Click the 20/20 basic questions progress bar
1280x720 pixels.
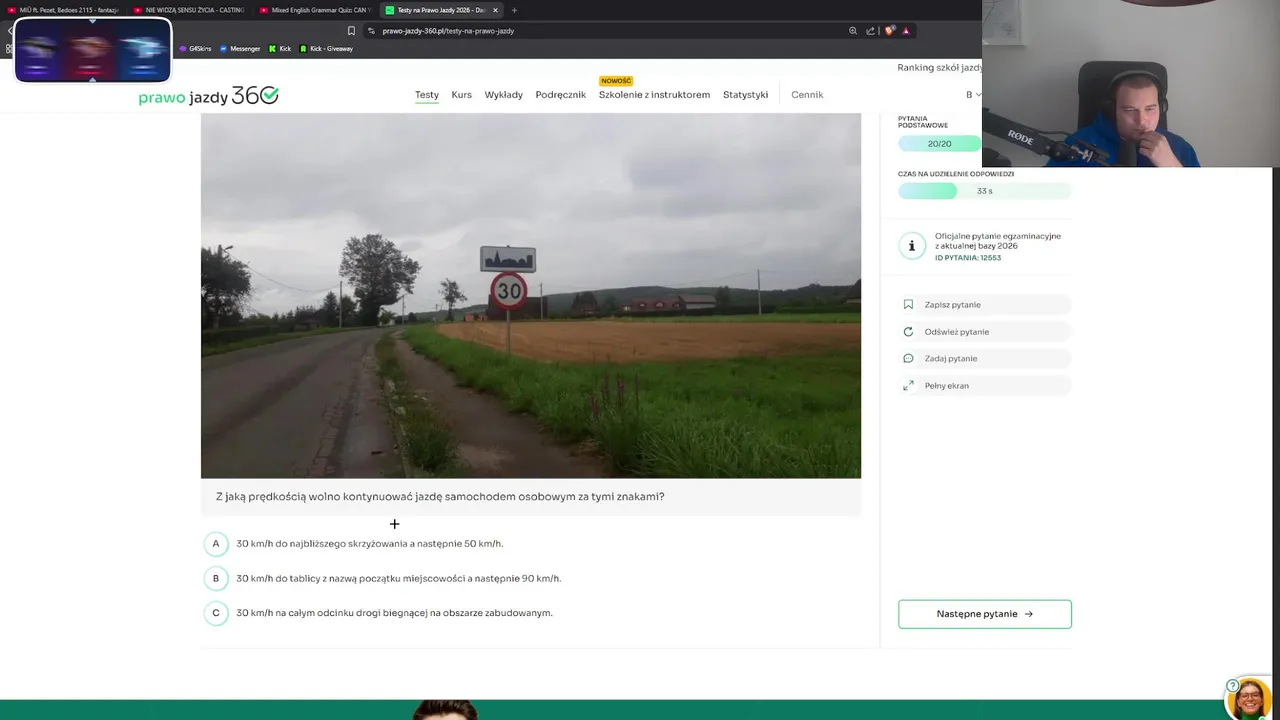(x=940, y=144)
